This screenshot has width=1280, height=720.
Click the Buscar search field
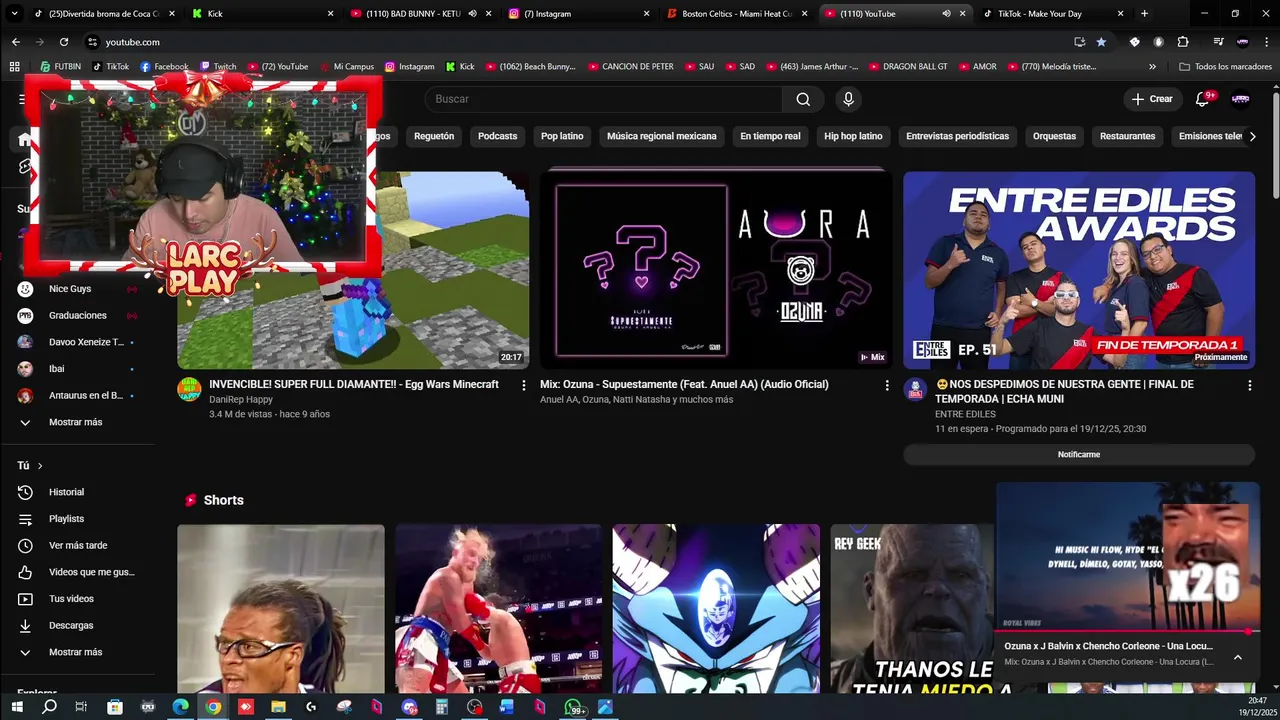604,99
